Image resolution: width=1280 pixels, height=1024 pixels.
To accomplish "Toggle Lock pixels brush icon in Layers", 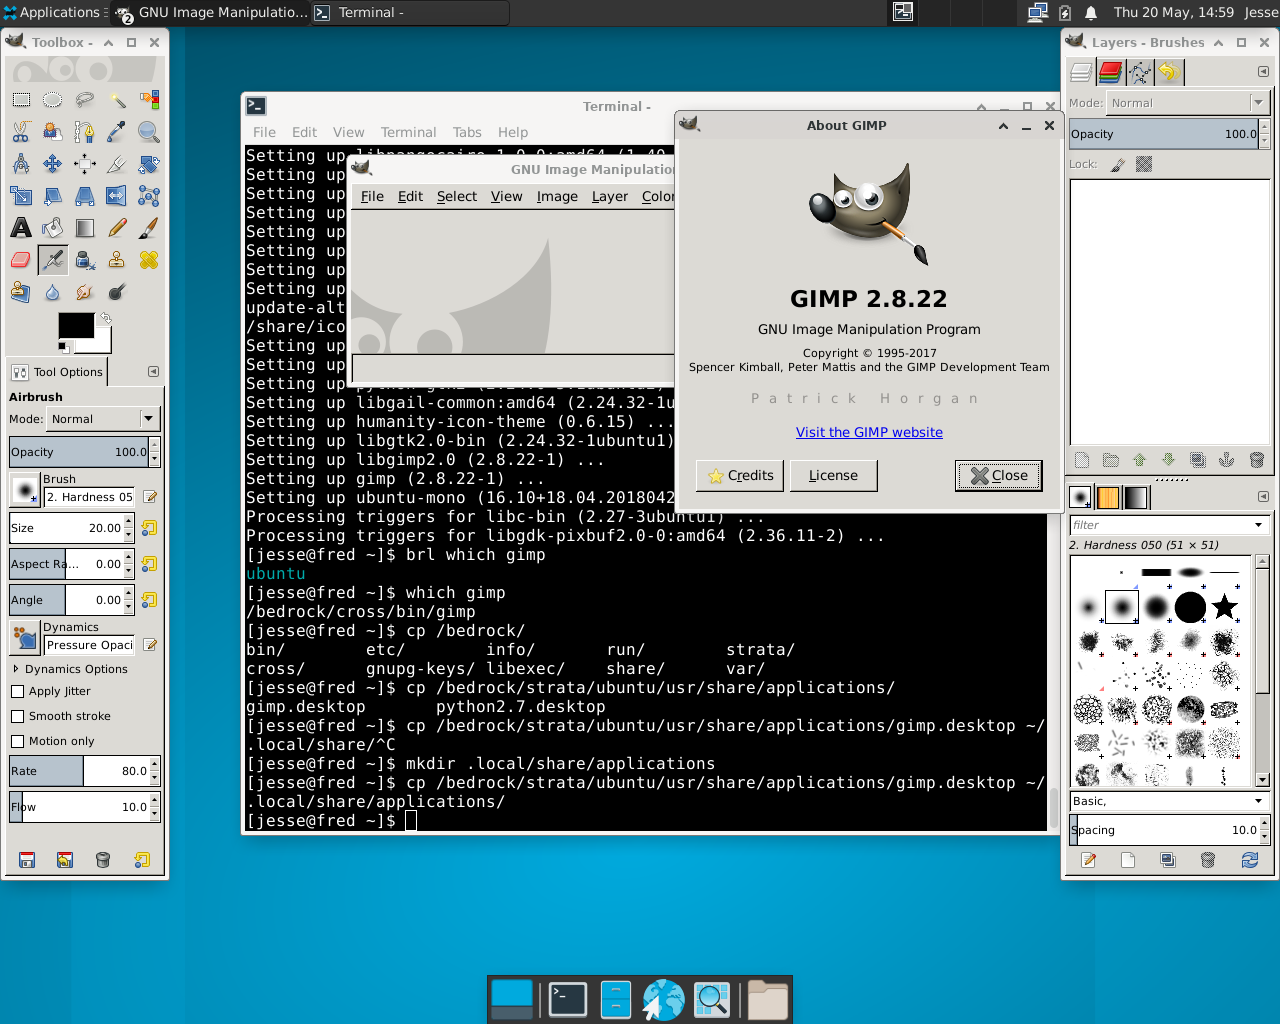I will point(1118,164).
